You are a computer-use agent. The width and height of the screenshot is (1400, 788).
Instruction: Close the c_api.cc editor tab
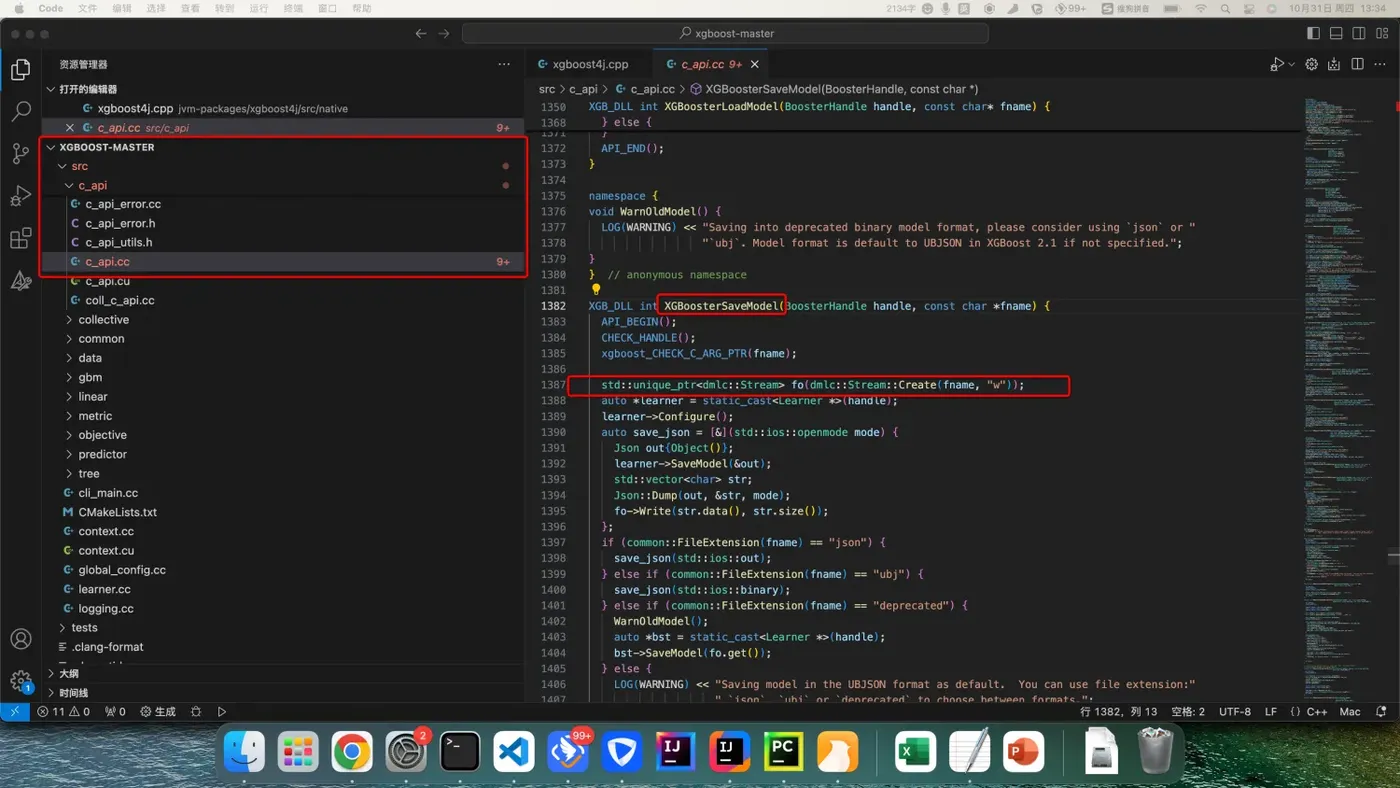tap(755, 64)
